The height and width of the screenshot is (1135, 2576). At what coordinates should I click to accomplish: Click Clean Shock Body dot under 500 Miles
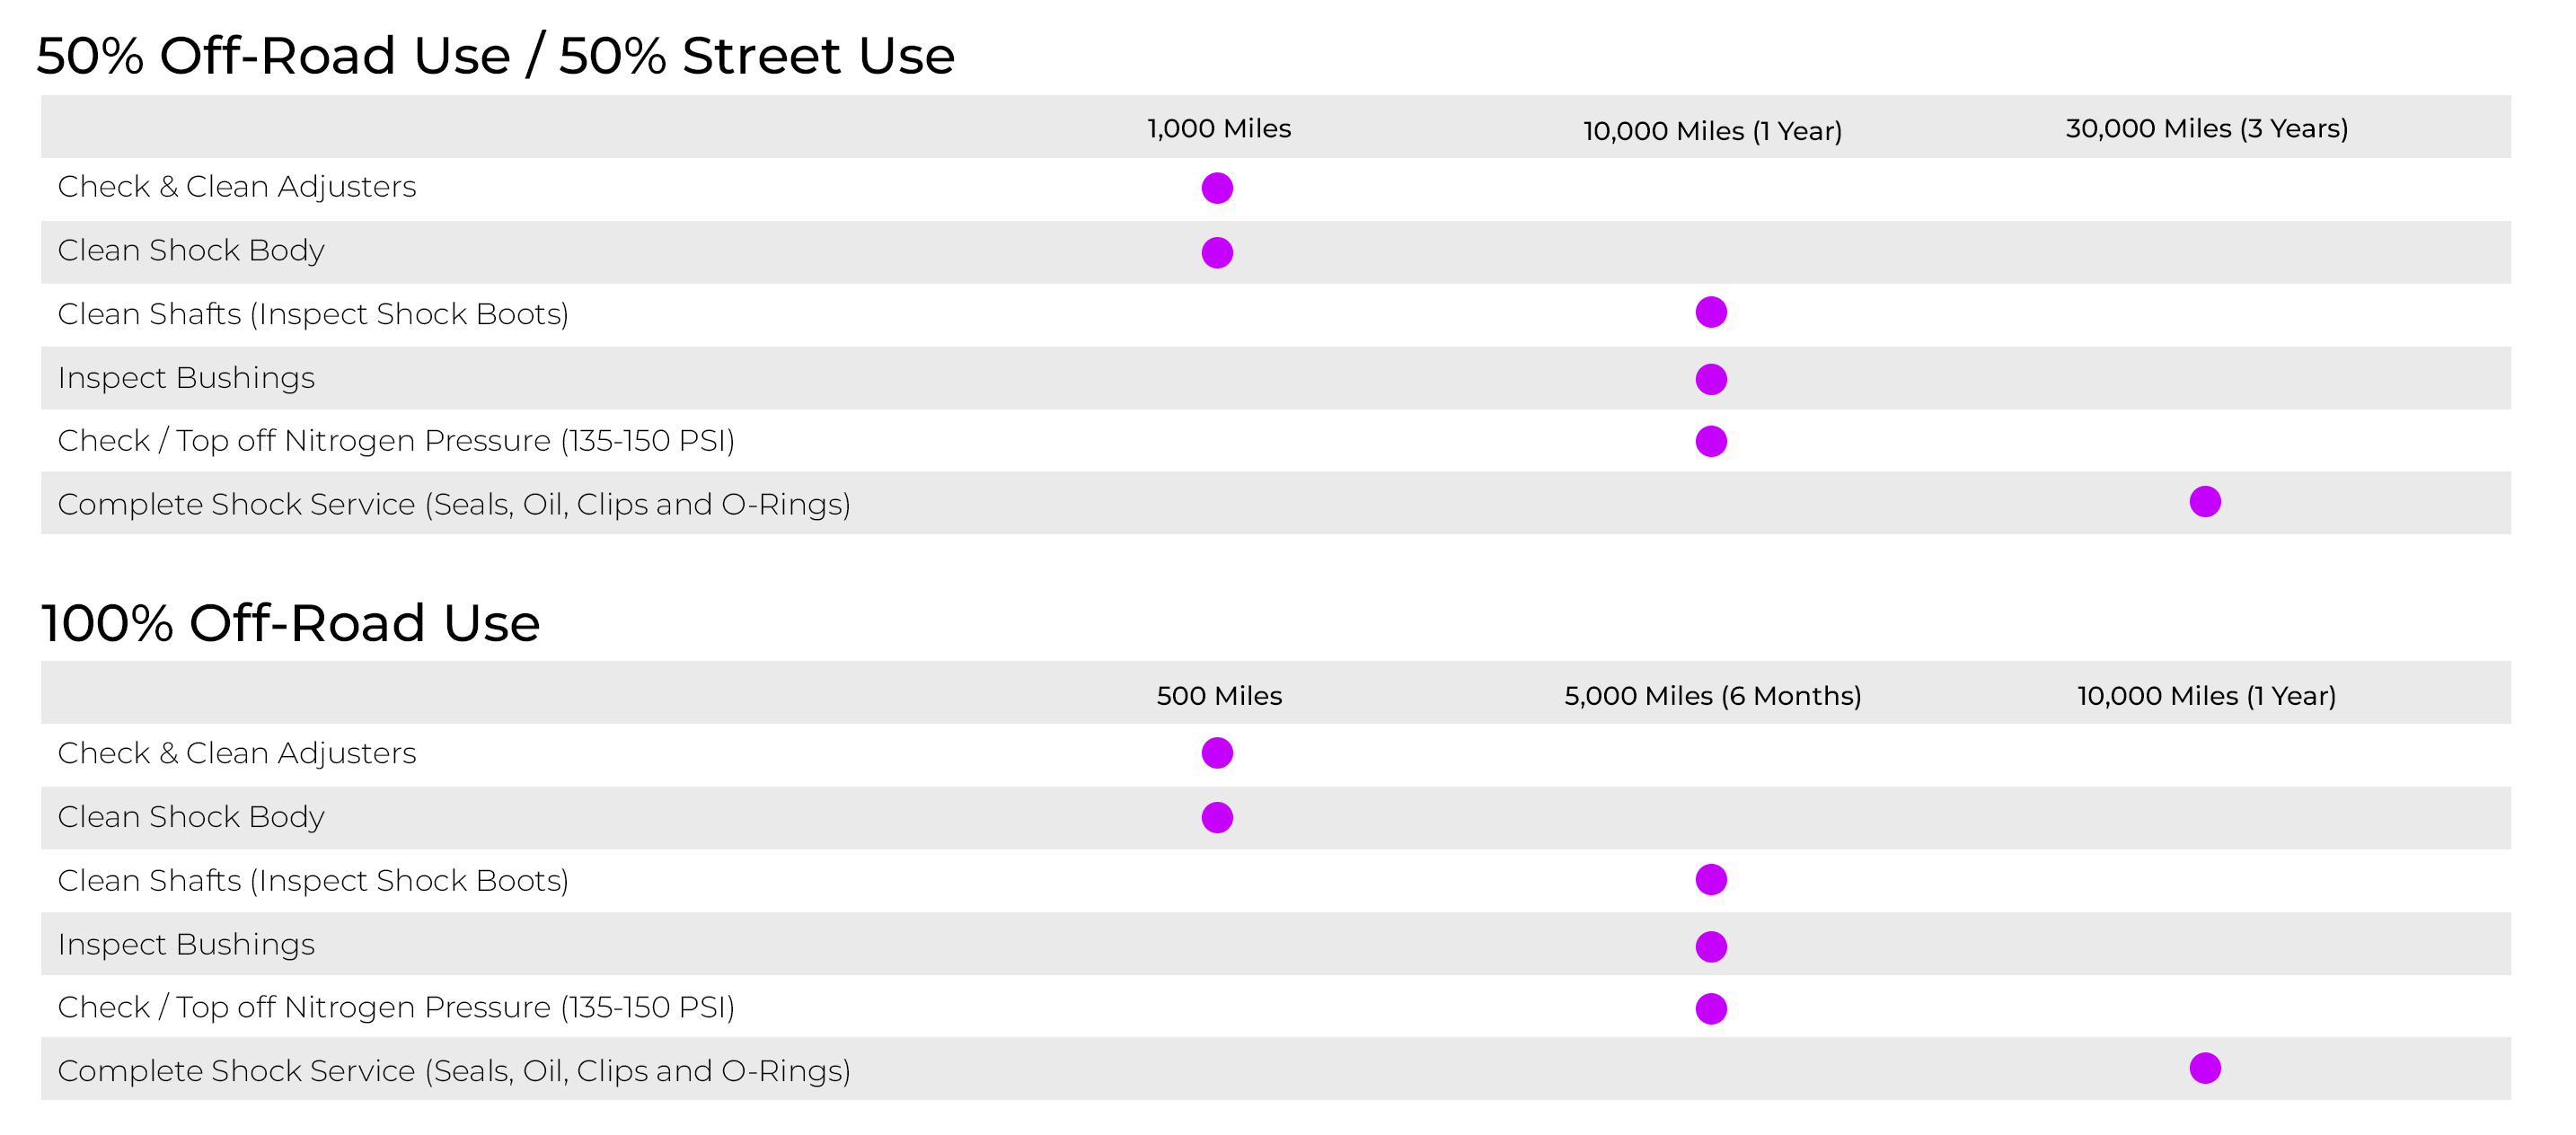point(1217,817)
